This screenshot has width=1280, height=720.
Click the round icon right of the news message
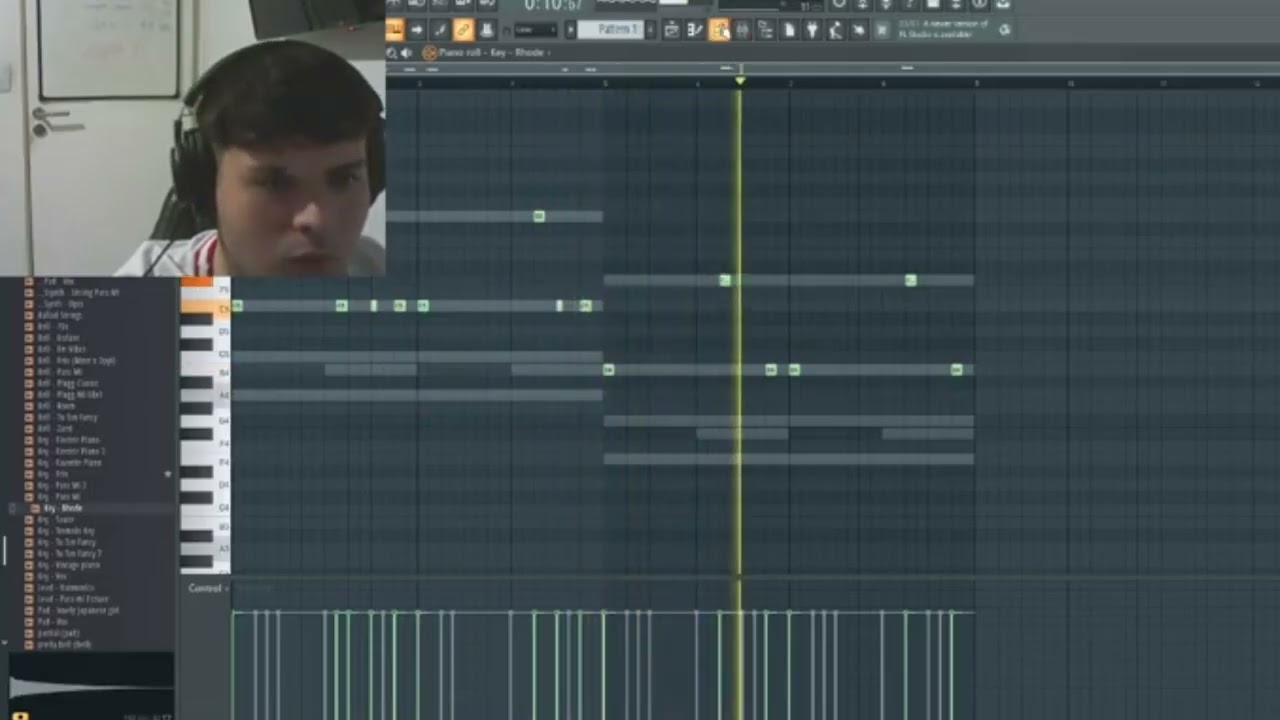[x=1005, y=30]
